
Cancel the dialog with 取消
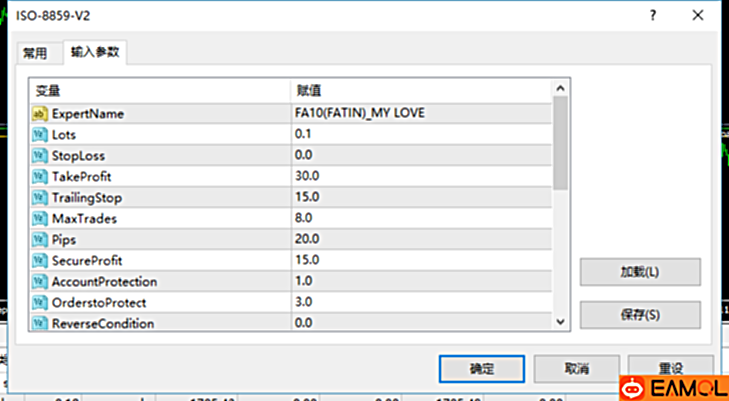tap(576, 367)
